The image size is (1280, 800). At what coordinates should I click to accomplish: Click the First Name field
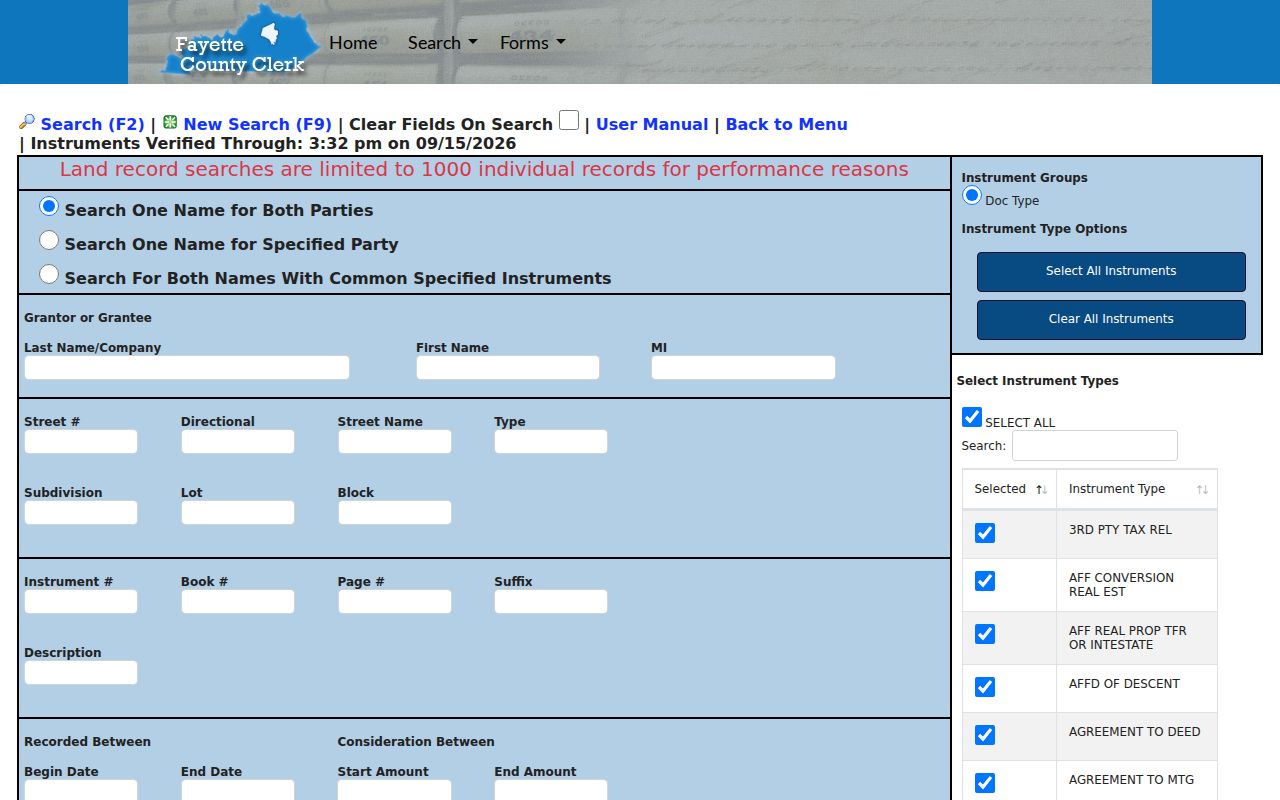(x=508, y=367)
